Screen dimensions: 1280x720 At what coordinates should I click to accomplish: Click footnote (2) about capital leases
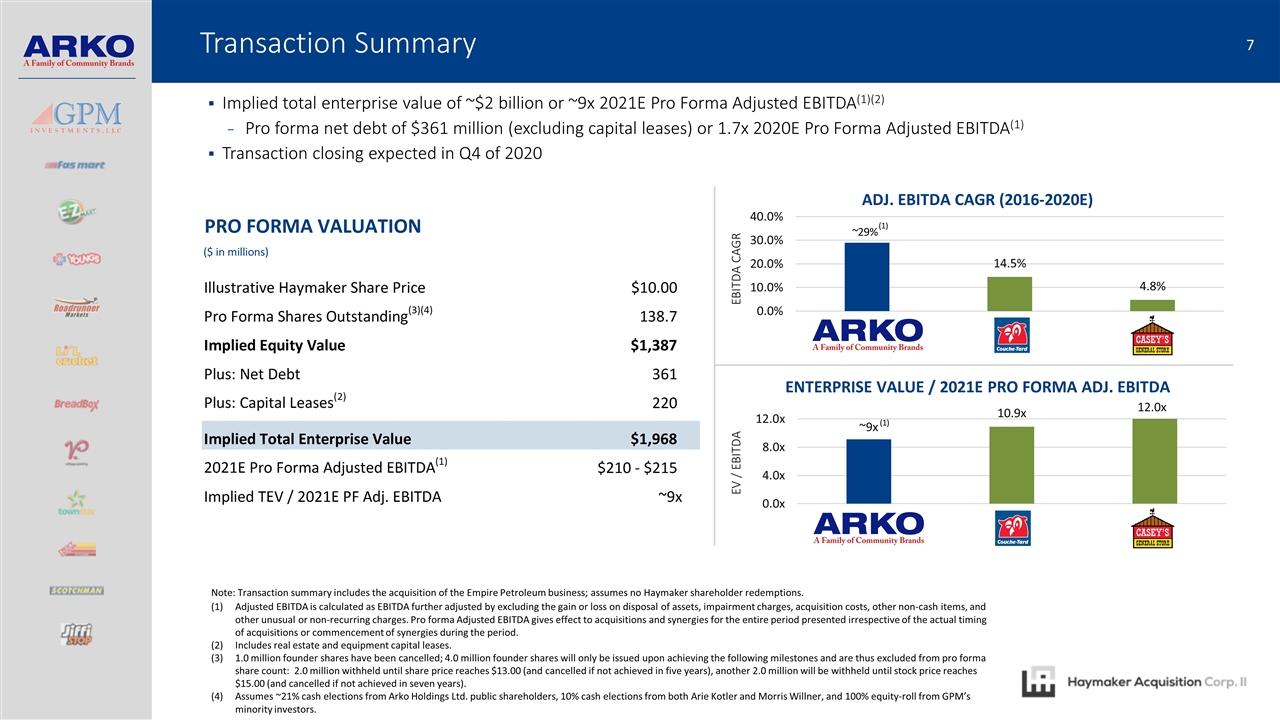(330, 644)
